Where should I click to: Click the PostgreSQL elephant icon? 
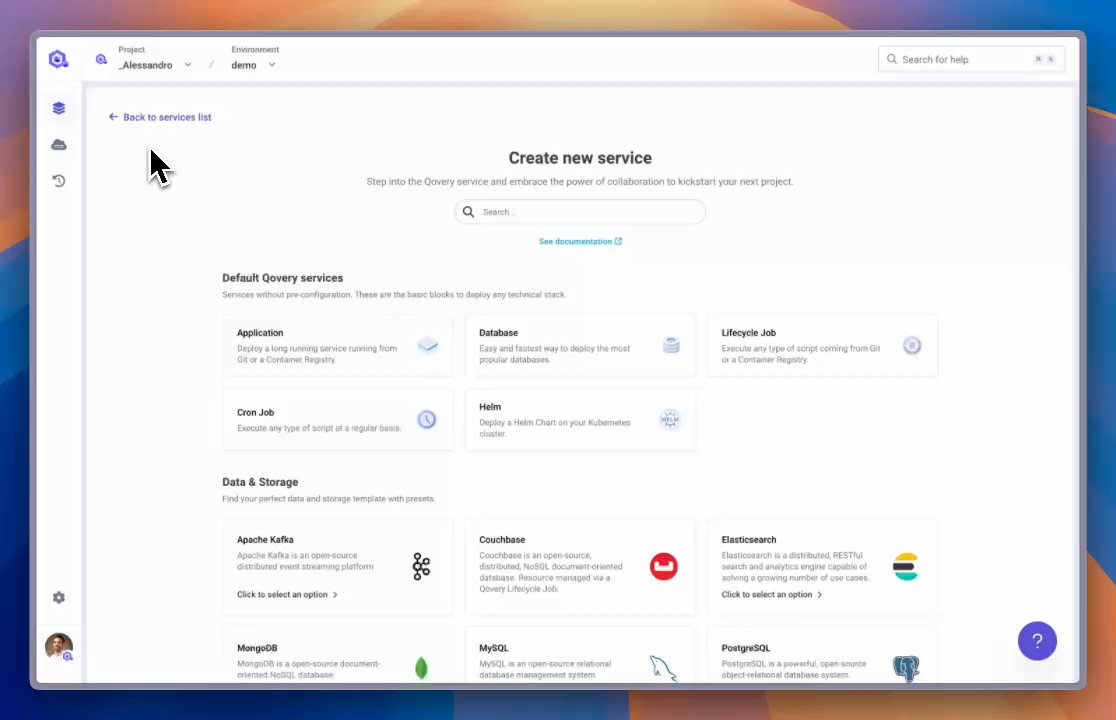[906, 668]
